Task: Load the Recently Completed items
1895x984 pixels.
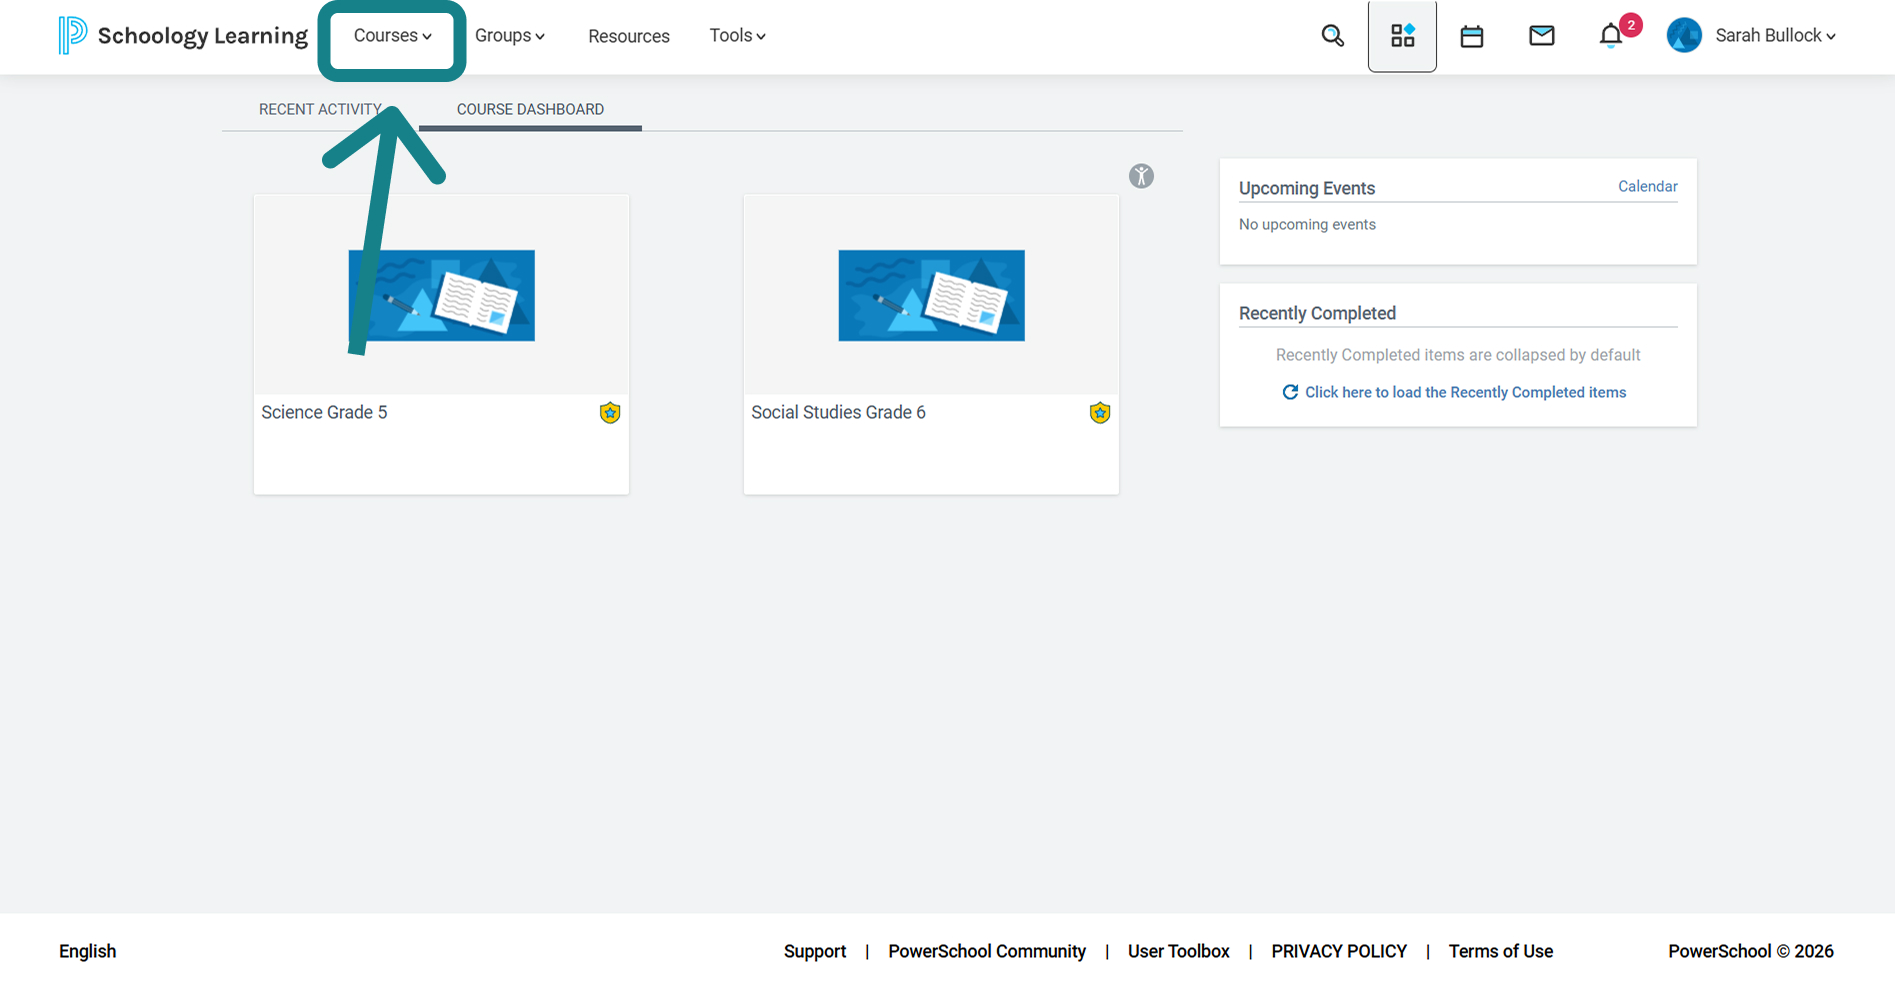Action: click(x=1454, y=392)
